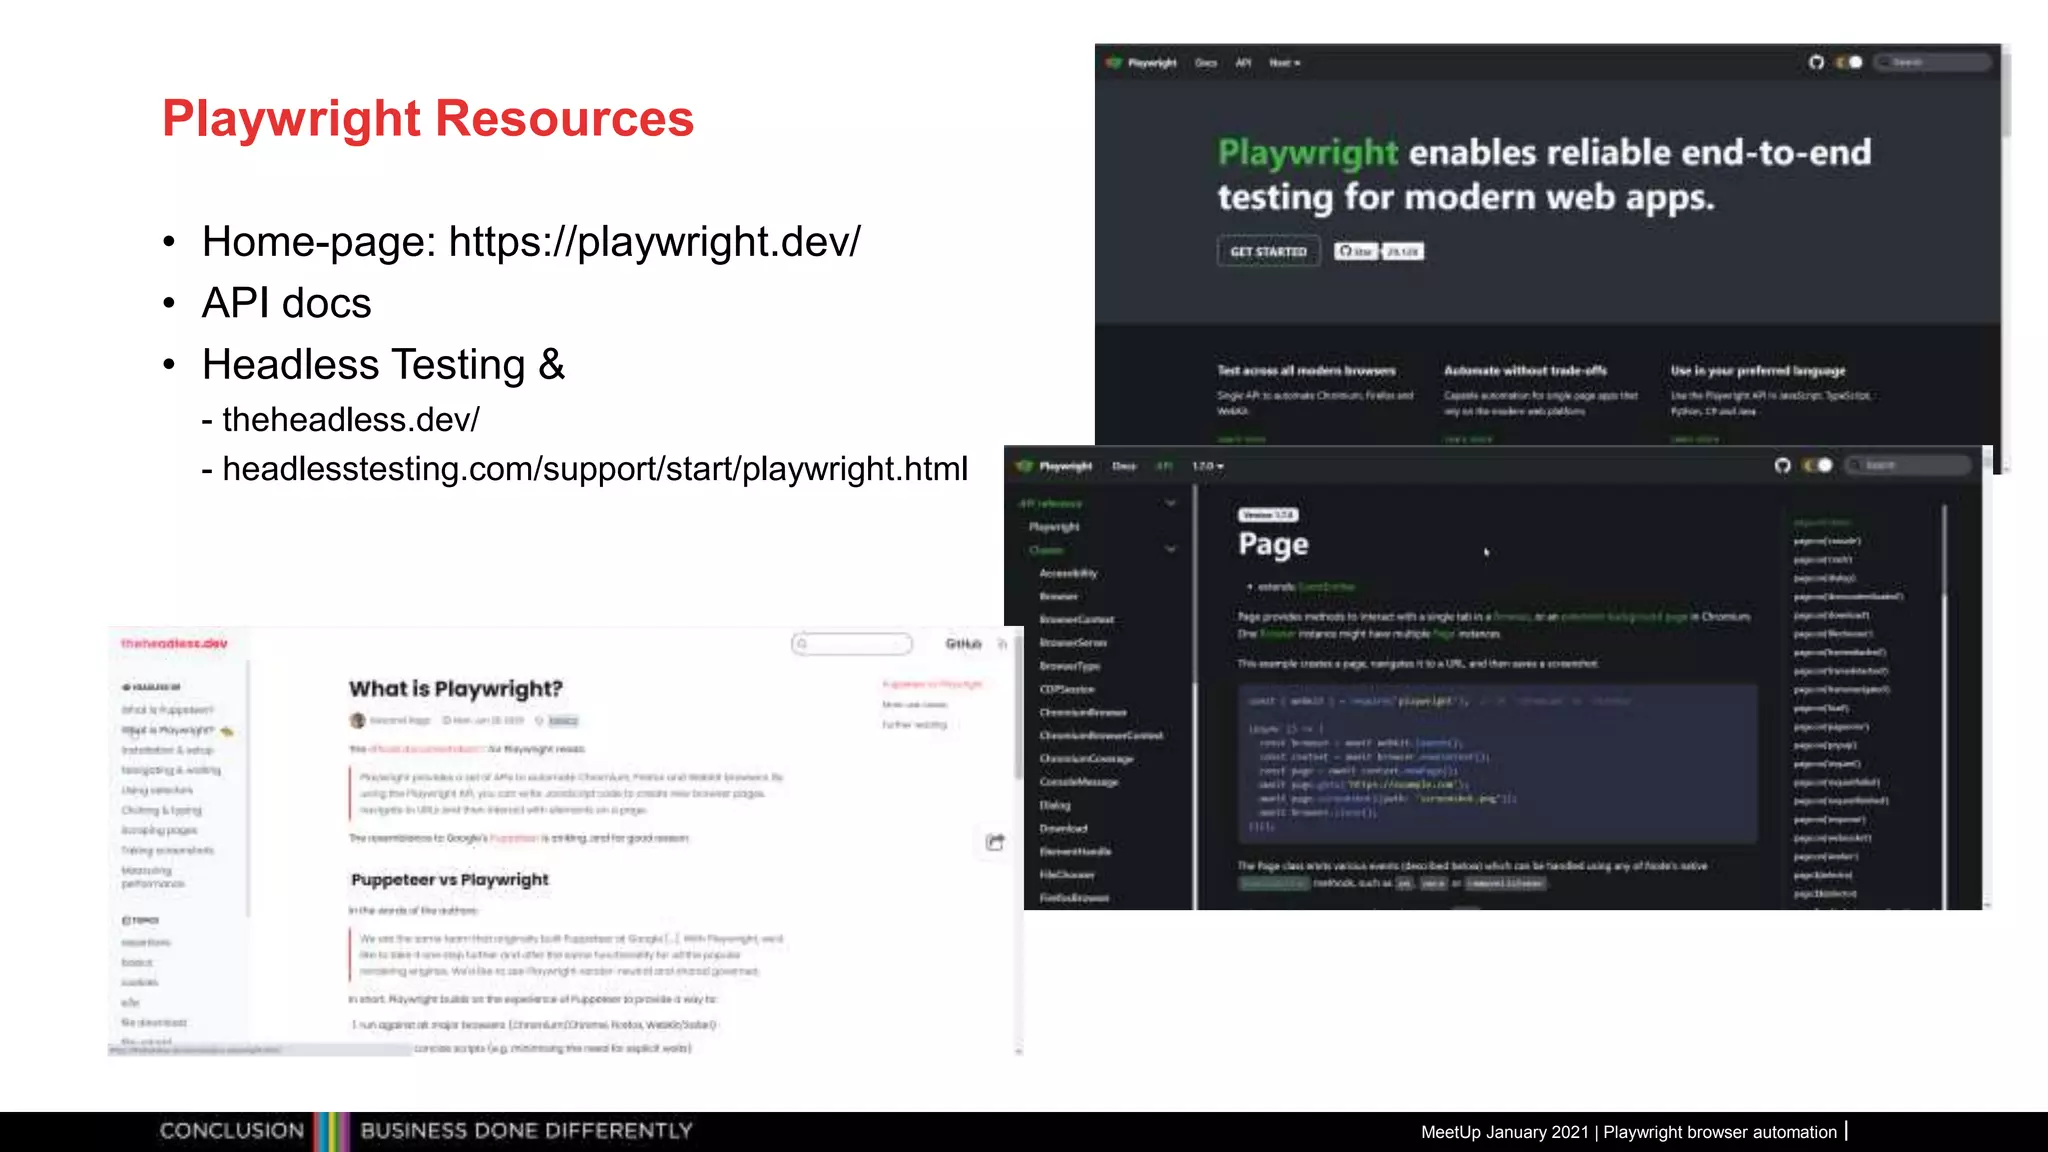The image size is (2048, 1152).
Task: Click 'Taking screenshots' sidebar link
Action: tap(167, 850)
